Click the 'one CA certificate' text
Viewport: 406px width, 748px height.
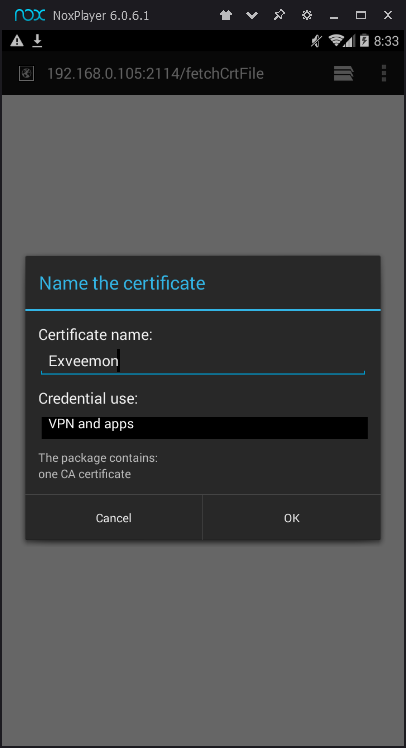tap(84, 474)
